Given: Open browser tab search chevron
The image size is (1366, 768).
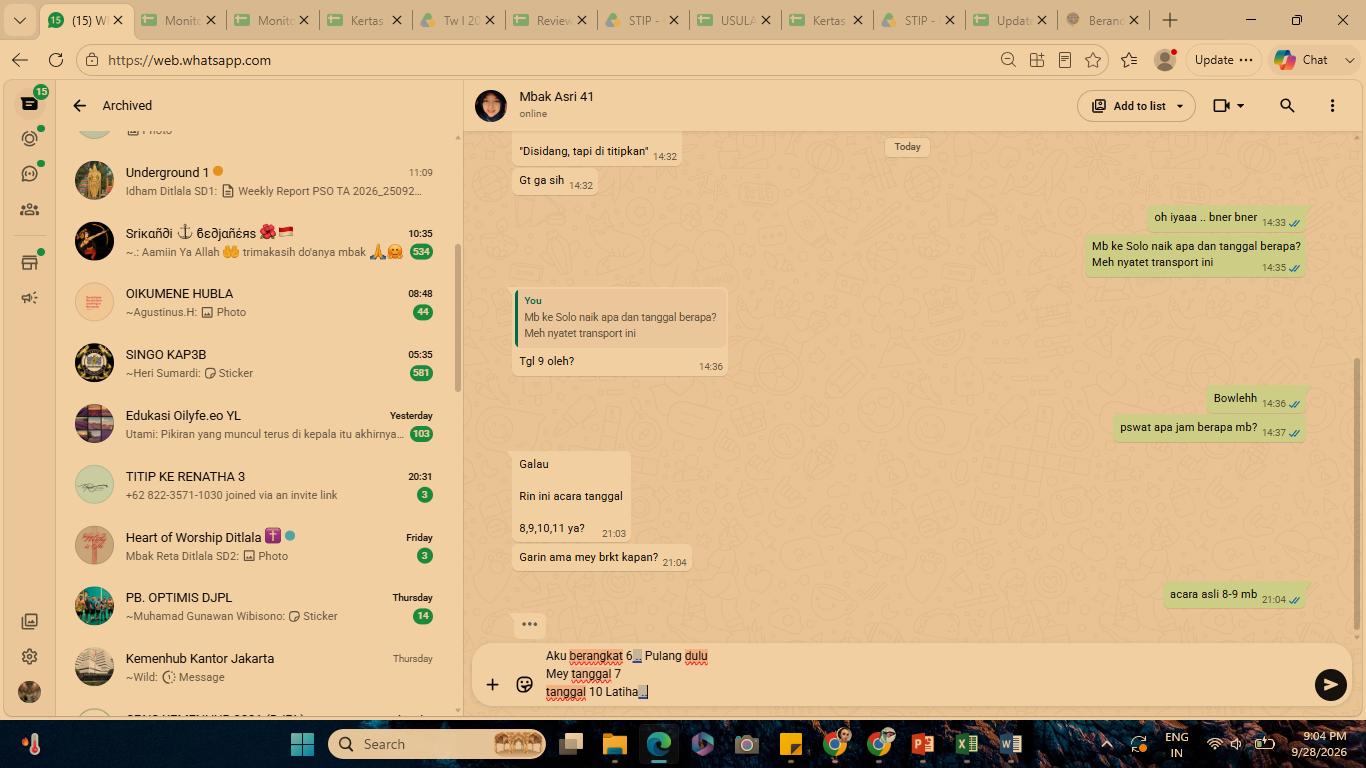Looking at the screenshot, I should click(x=19, y=20).
